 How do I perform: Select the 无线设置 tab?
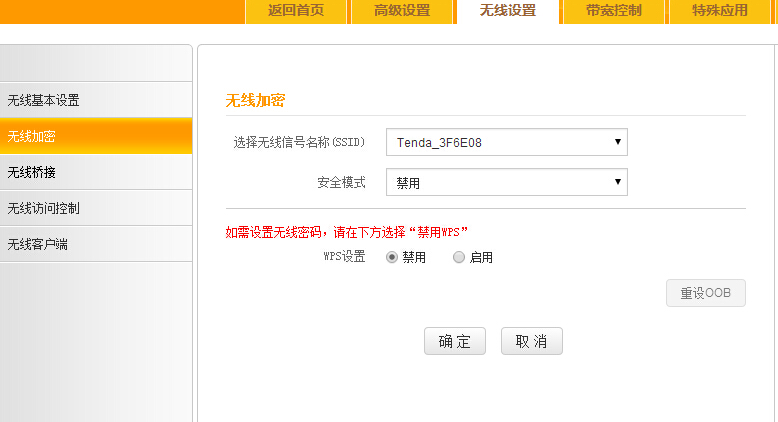[507, 11]
